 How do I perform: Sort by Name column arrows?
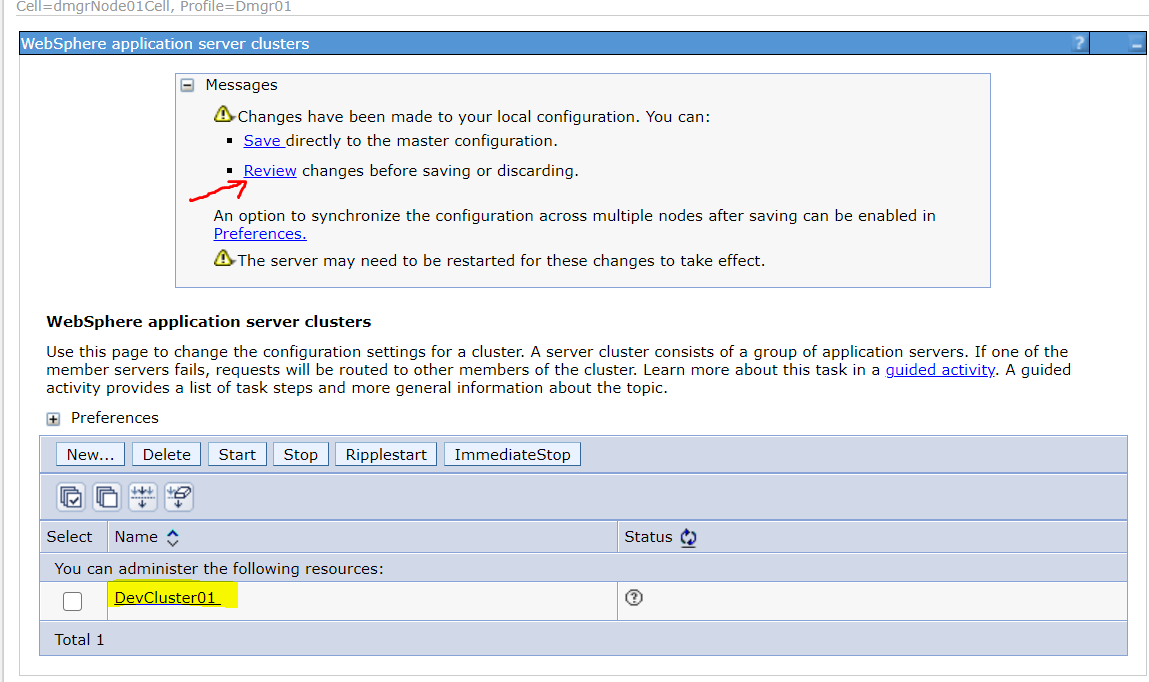click(x=172, y=538)
